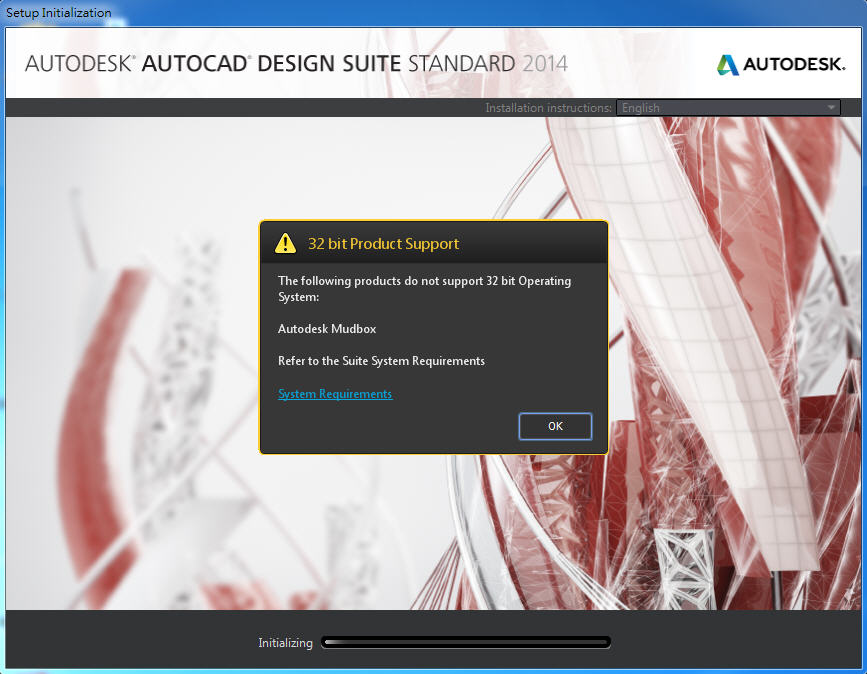This screenshot has height=674, width=867.
Task: Click the 'Initializing' status label
Action: click(285, 642)
